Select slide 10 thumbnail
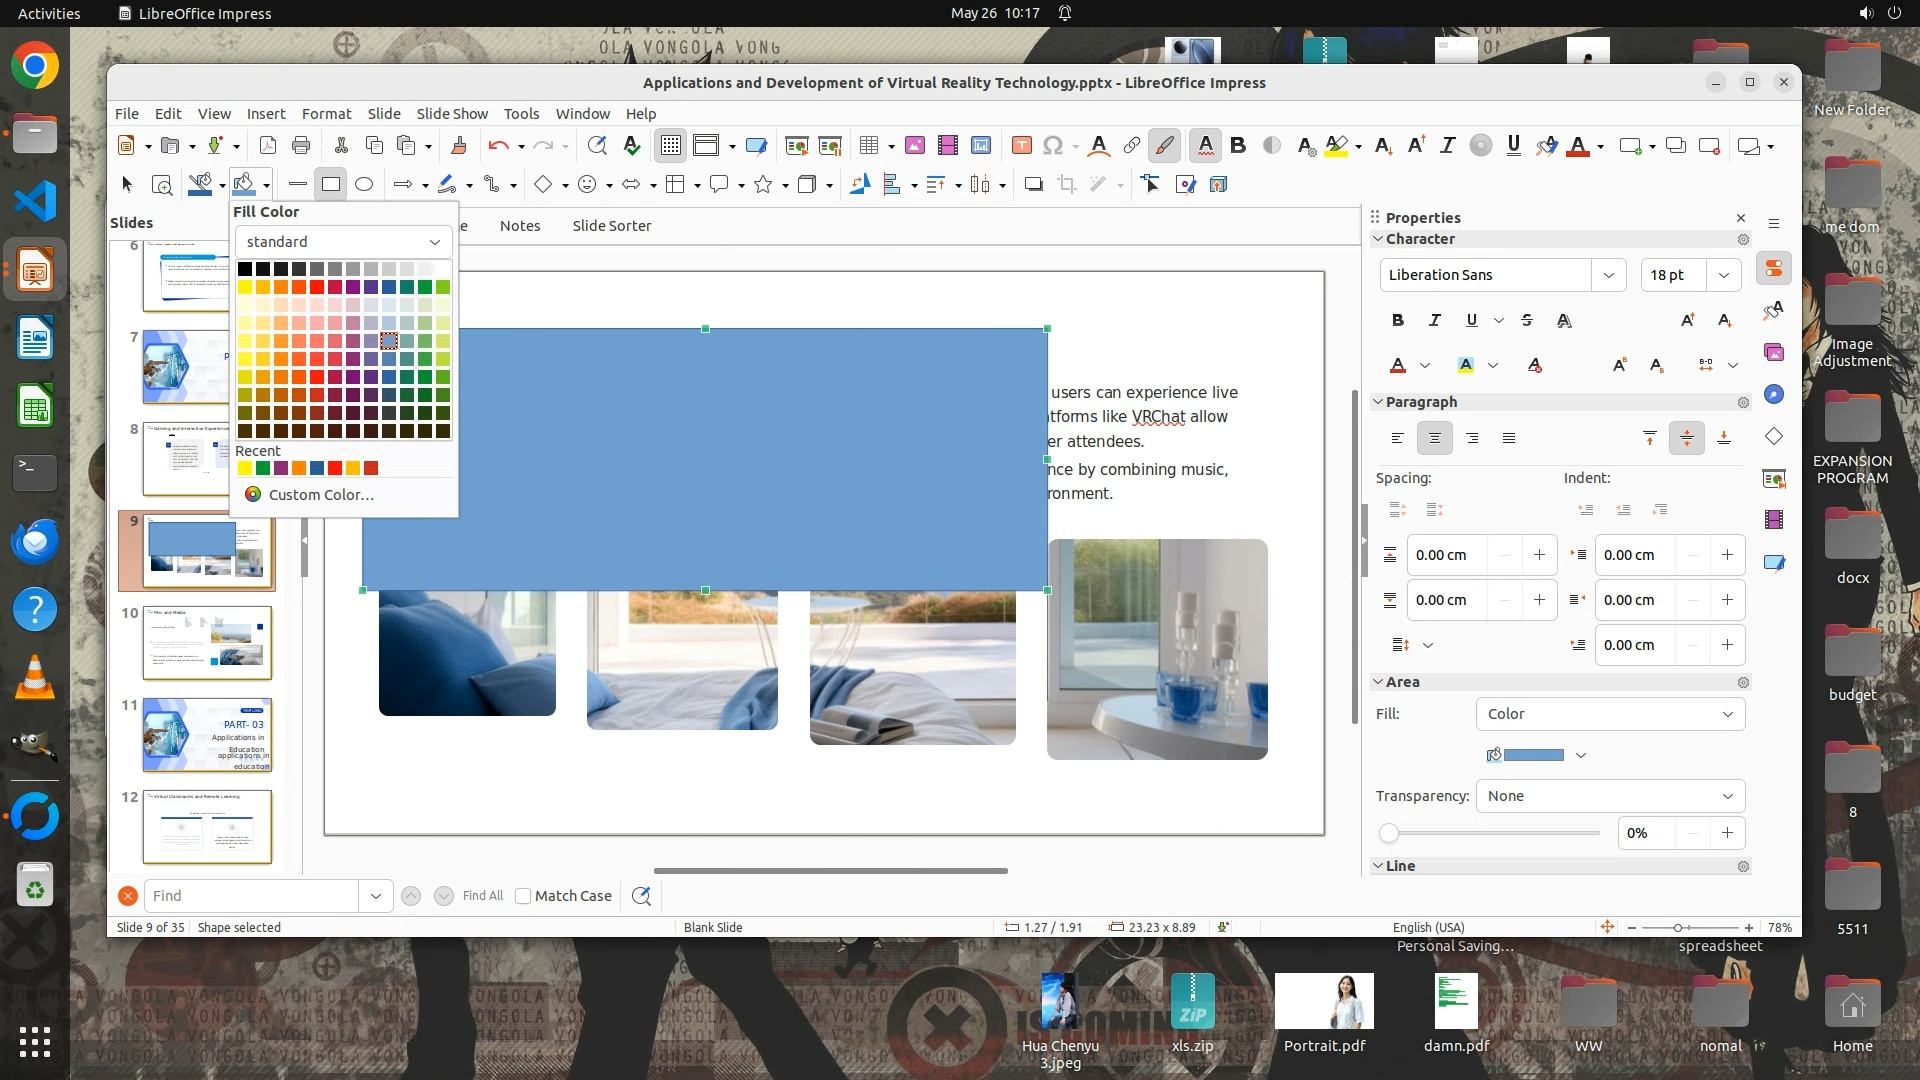Viewport: 1920px width, 1080px height. tap(207, 643)
